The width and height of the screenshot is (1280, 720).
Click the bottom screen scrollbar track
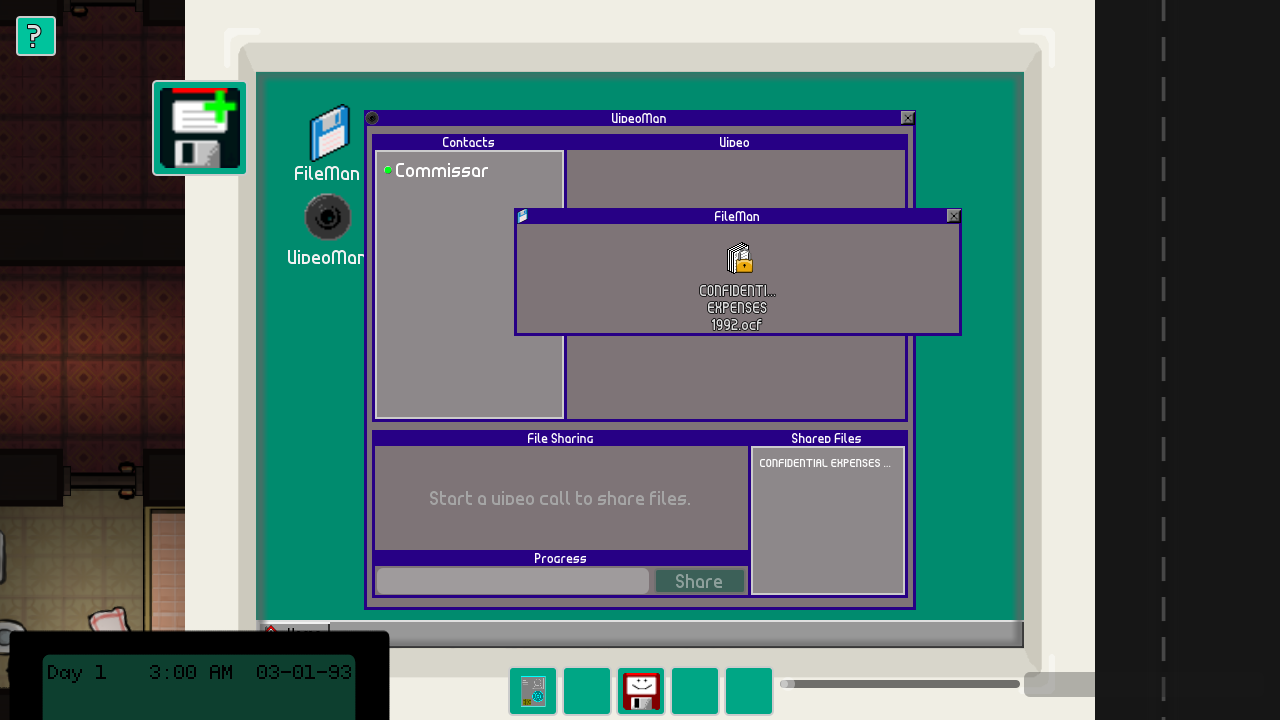900,684
